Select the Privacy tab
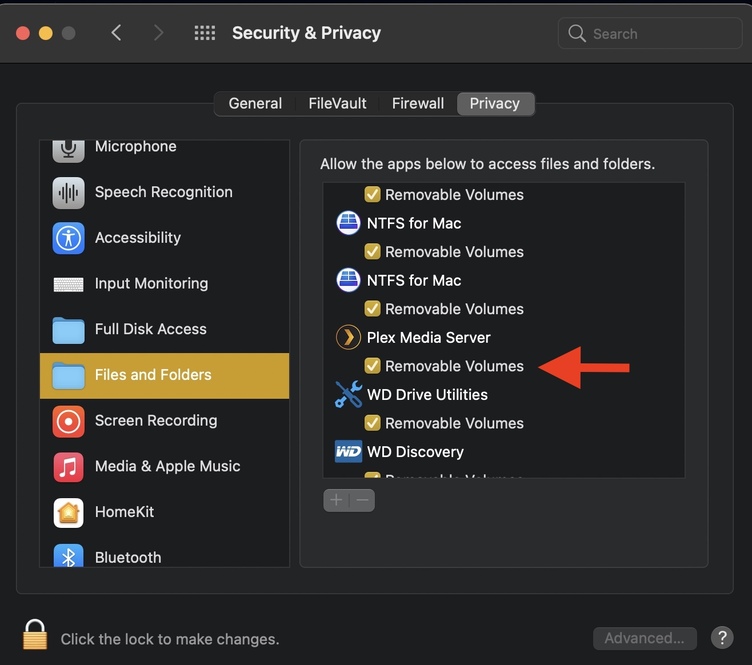The image size is (752, 665). point(495,104)
